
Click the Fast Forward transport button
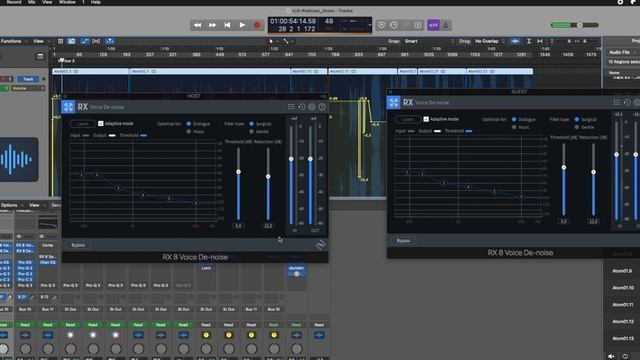(x=212, y=25)
